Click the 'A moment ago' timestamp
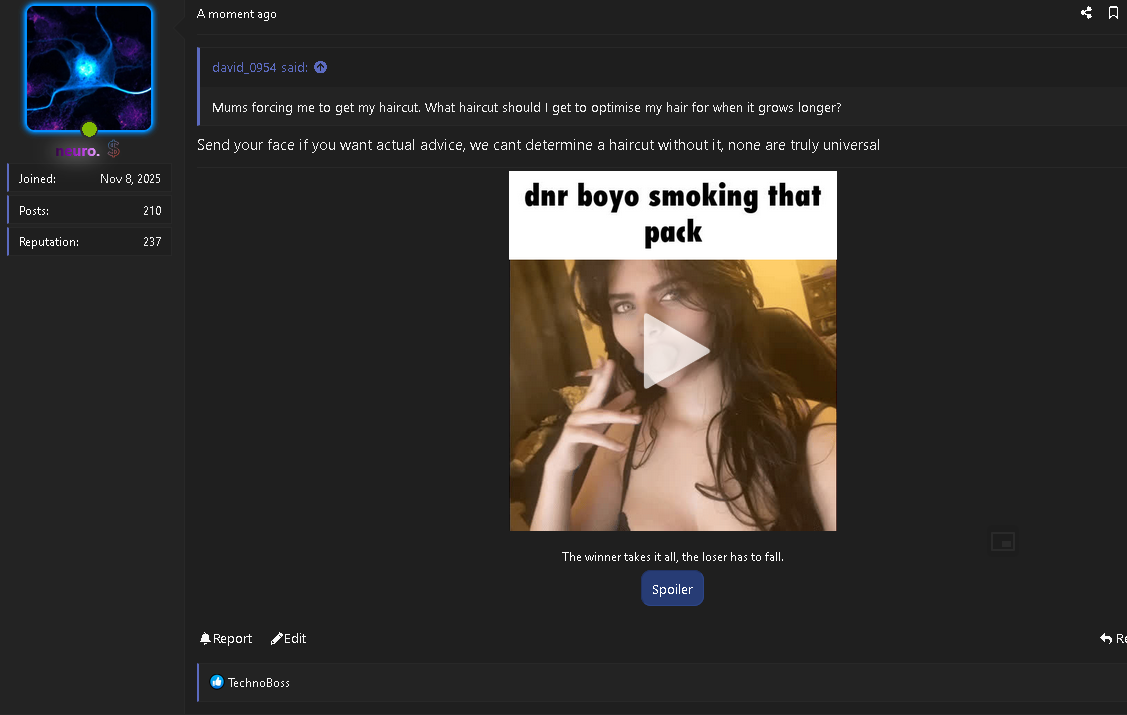 pos(236,14)
